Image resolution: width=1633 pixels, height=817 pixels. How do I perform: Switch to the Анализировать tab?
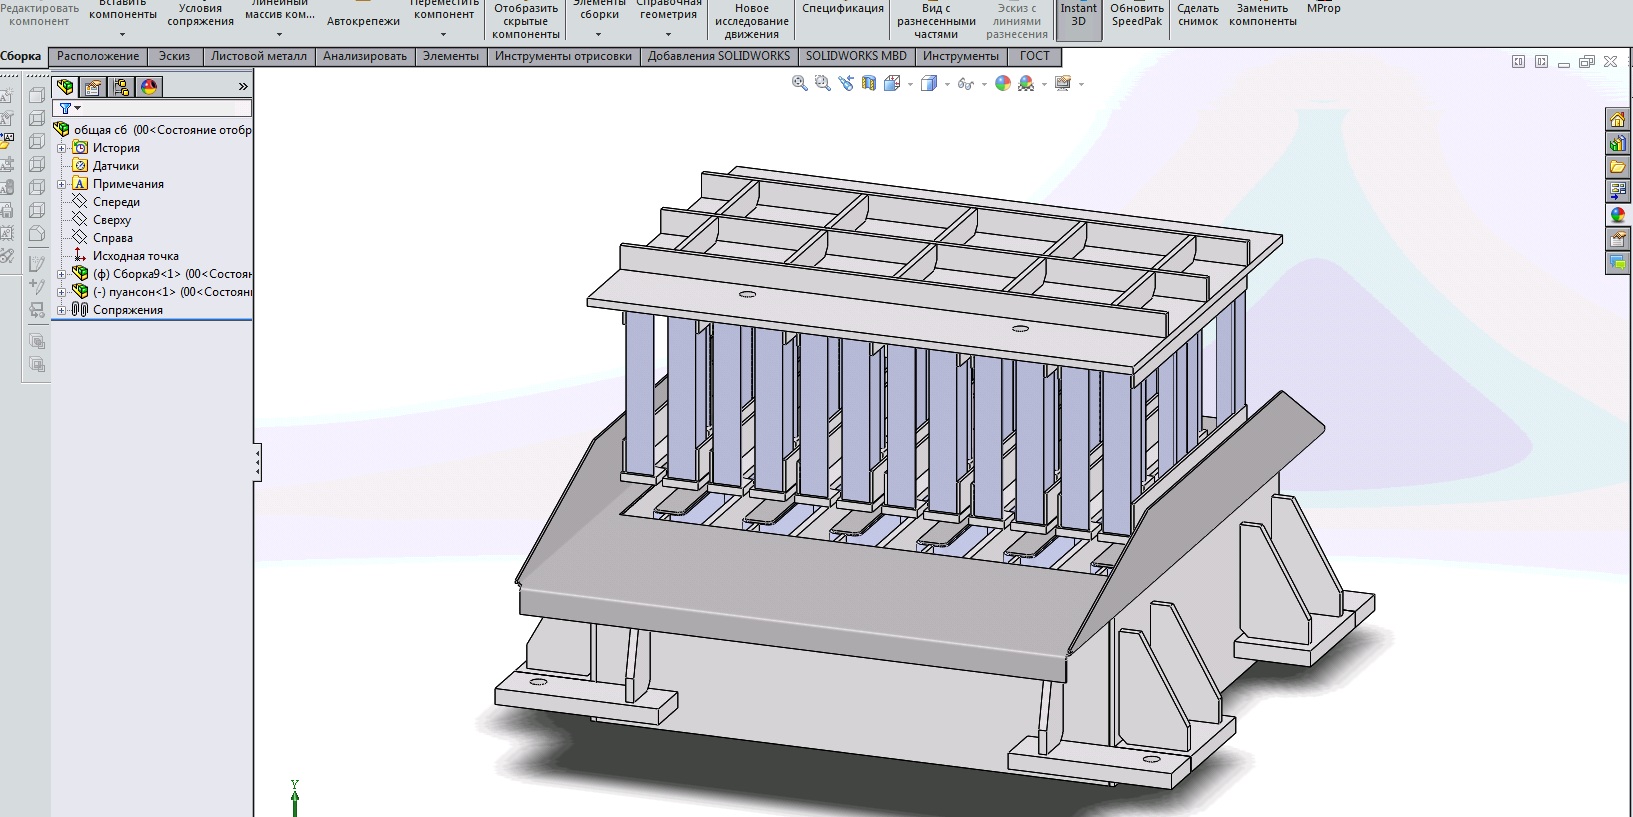(x=365, y=56)
